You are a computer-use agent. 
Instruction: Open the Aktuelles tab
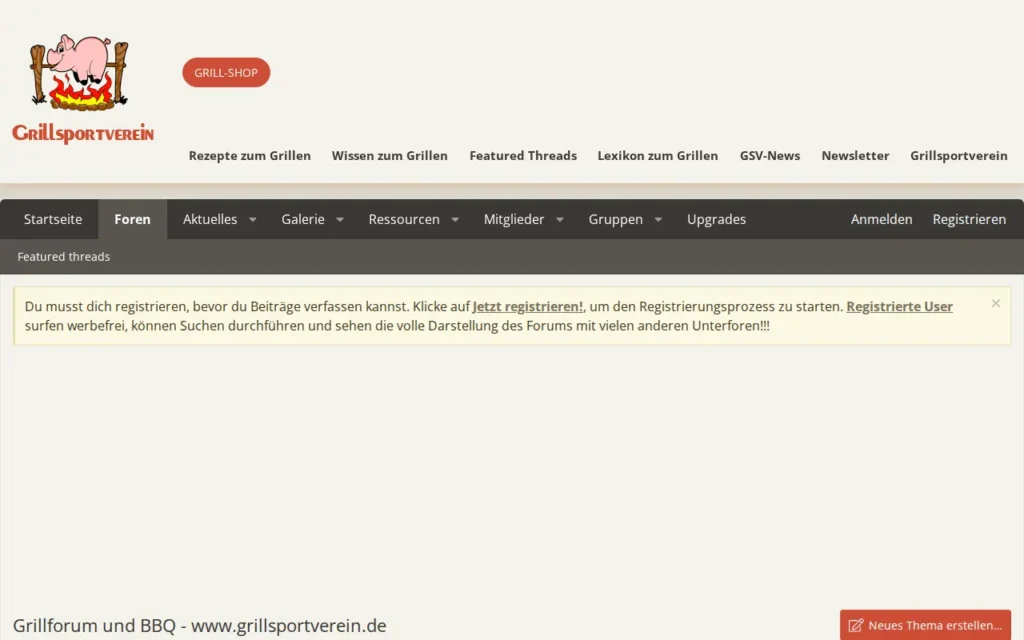210,219
